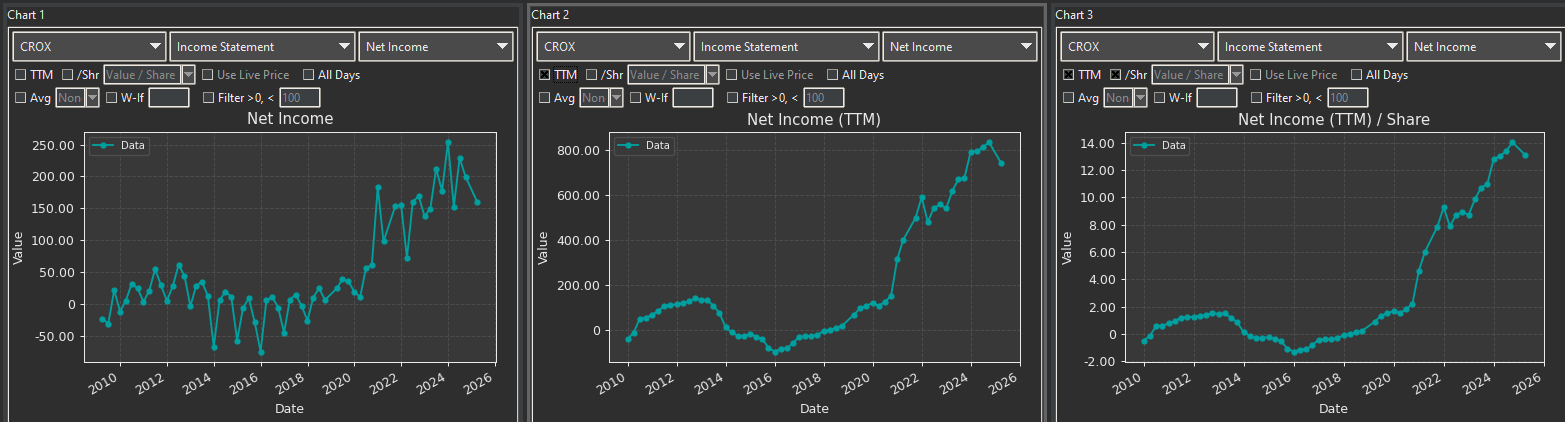1565x422 pixels.
Task: Click the Net Income chart title in Chart 1
Action: point(290,119)
